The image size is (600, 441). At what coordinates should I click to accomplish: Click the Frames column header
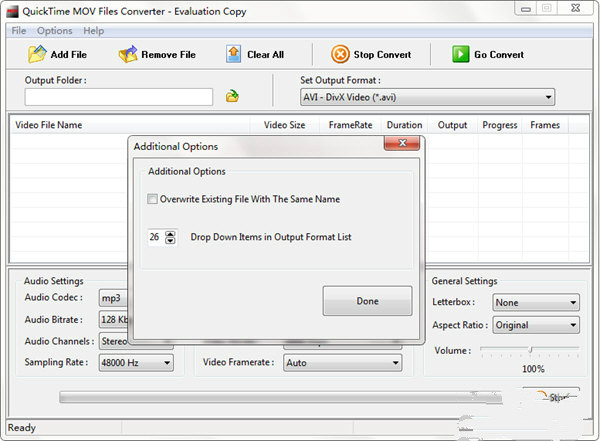tap(545, 125)
